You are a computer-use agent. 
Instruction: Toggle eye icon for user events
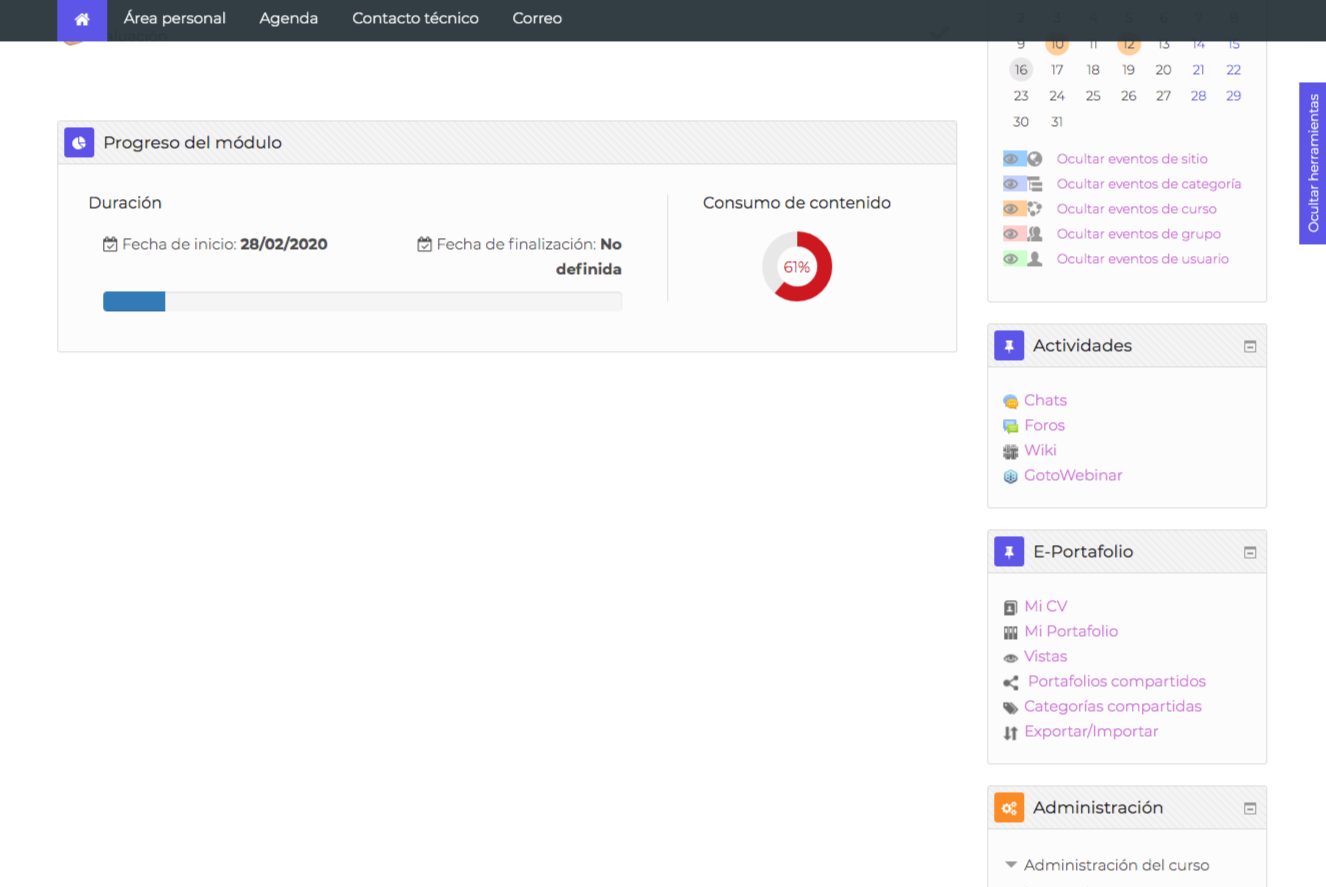[x=1011, y=259]
